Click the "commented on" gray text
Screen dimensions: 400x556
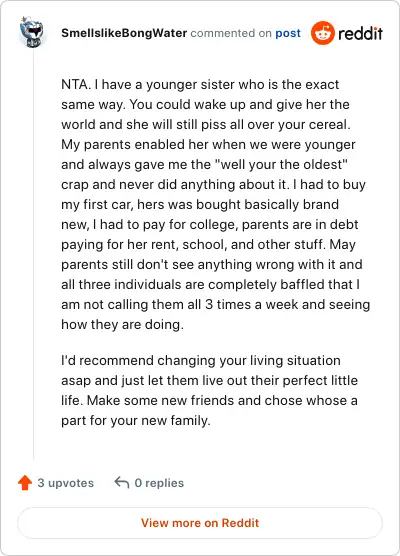(231, 33)
